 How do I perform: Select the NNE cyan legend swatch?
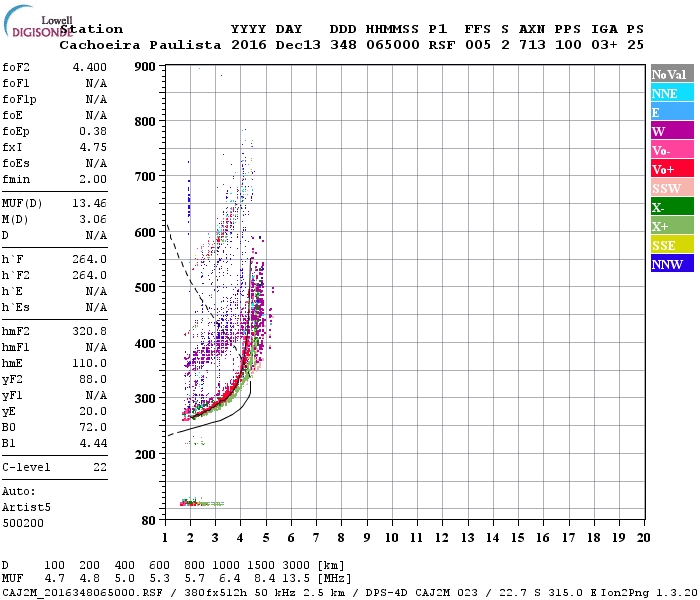[672, 93]
